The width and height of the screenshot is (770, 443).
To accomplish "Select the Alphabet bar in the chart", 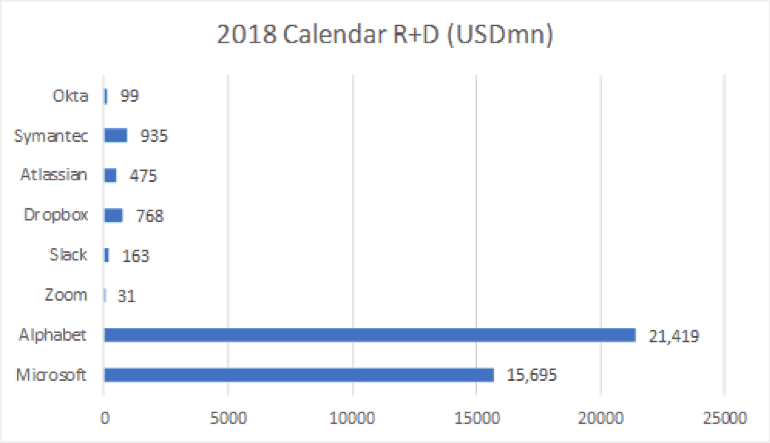I will click(369, 335).
